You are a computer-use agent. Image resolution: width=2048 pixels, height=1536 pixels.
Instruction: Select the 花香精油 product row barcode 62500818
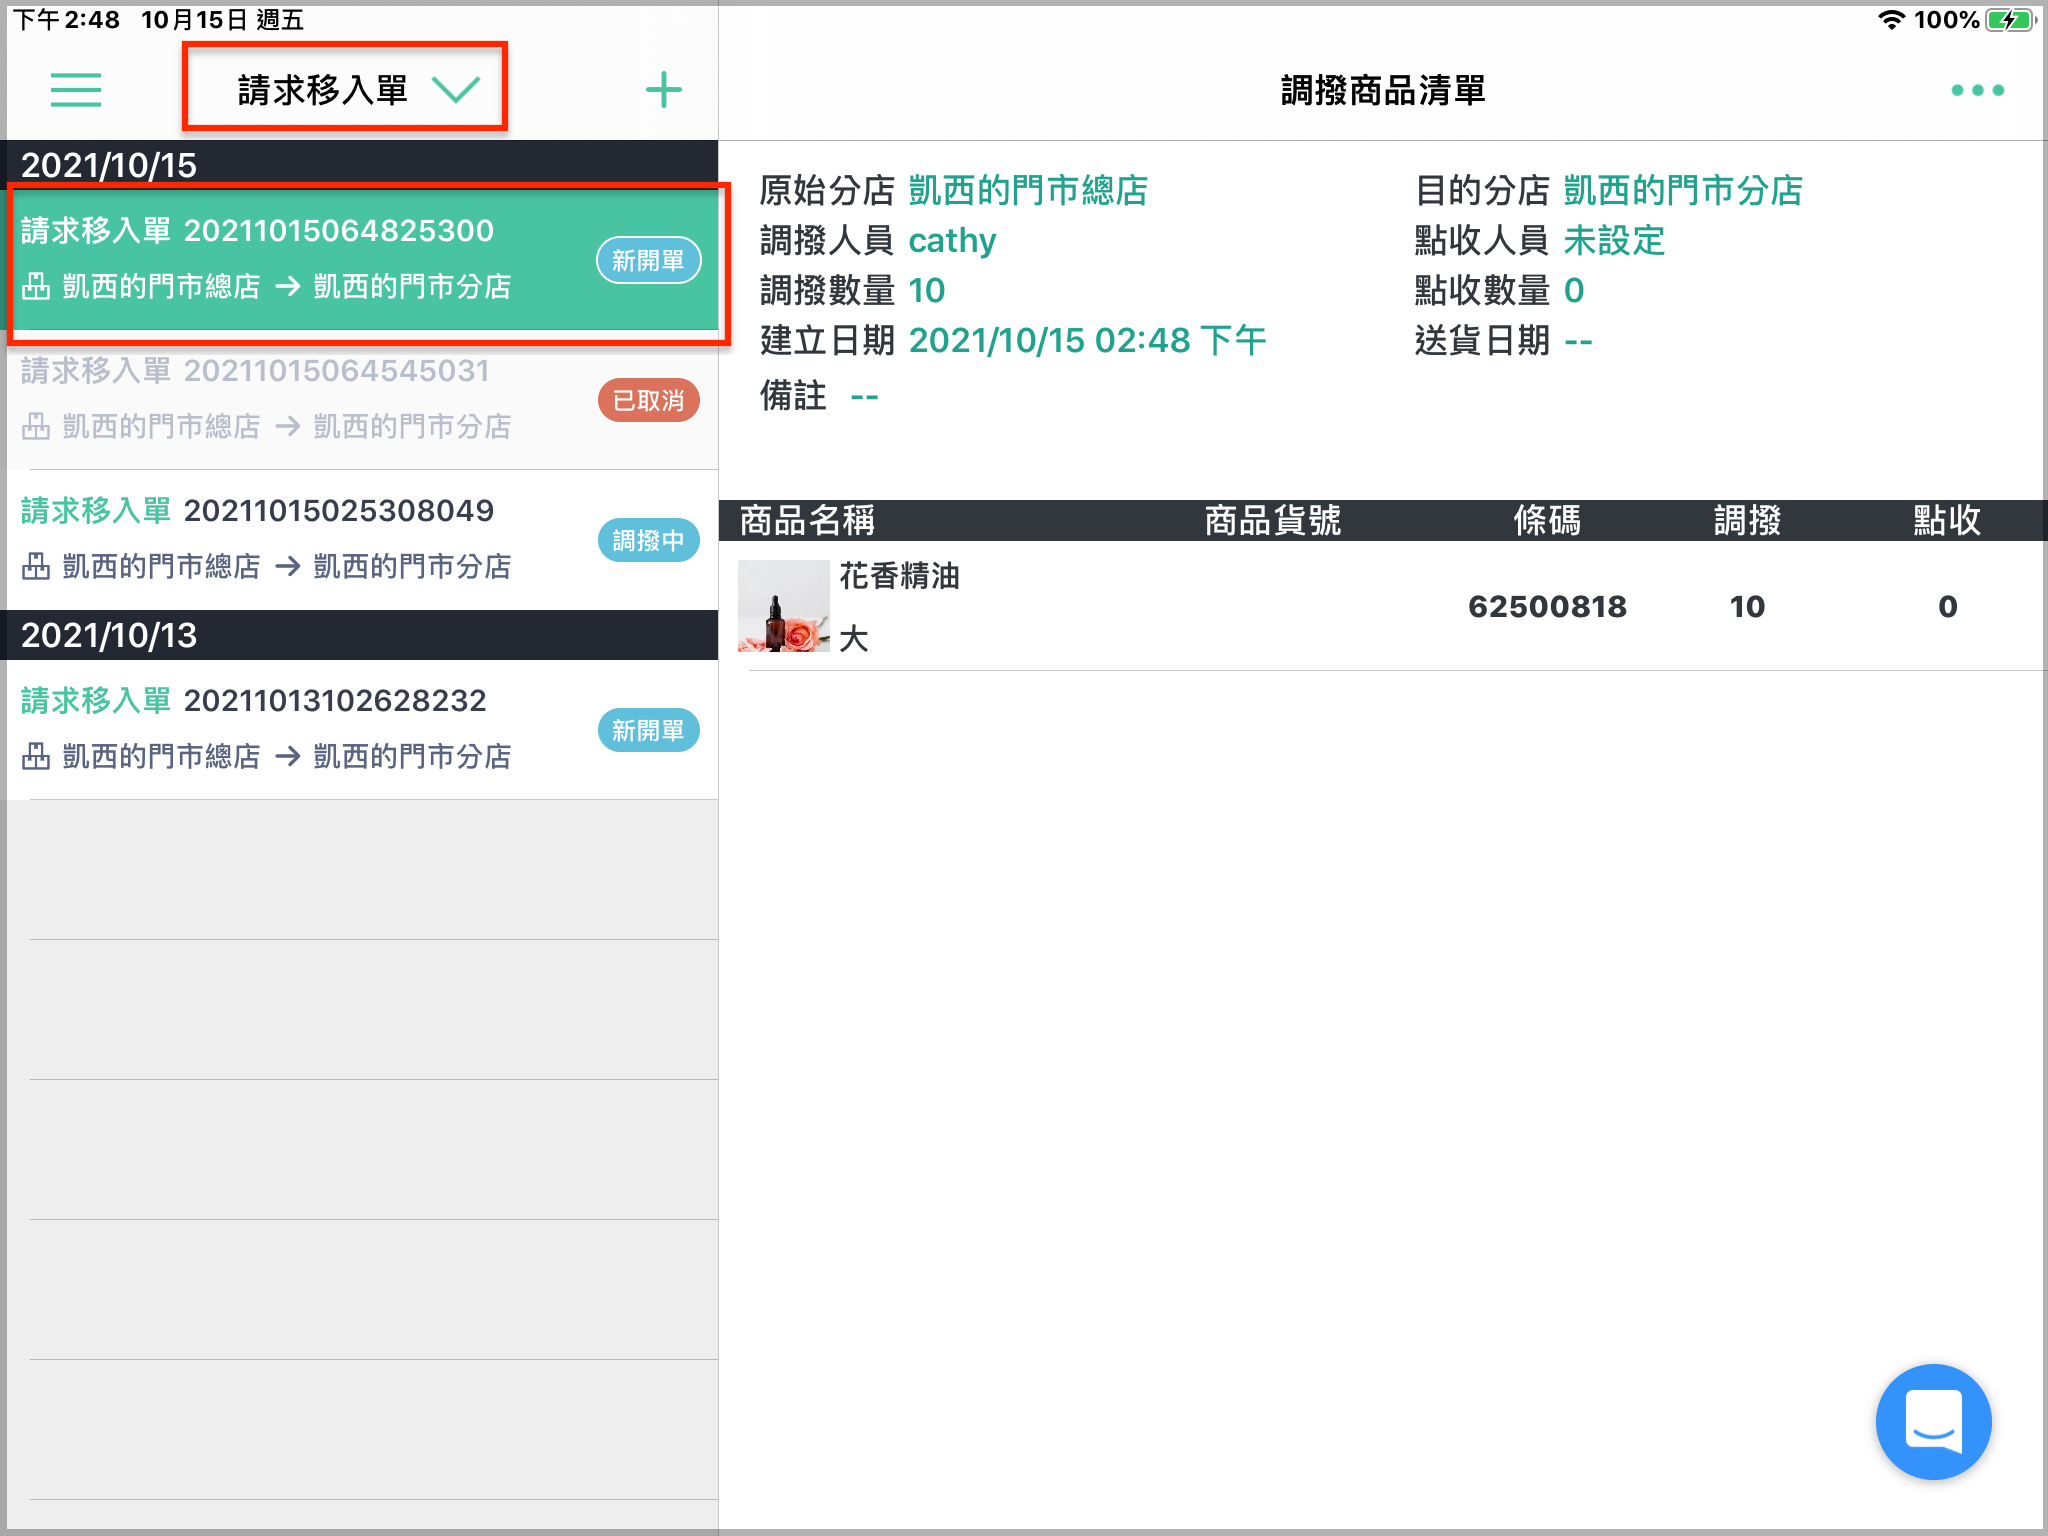pos(1384,606)
